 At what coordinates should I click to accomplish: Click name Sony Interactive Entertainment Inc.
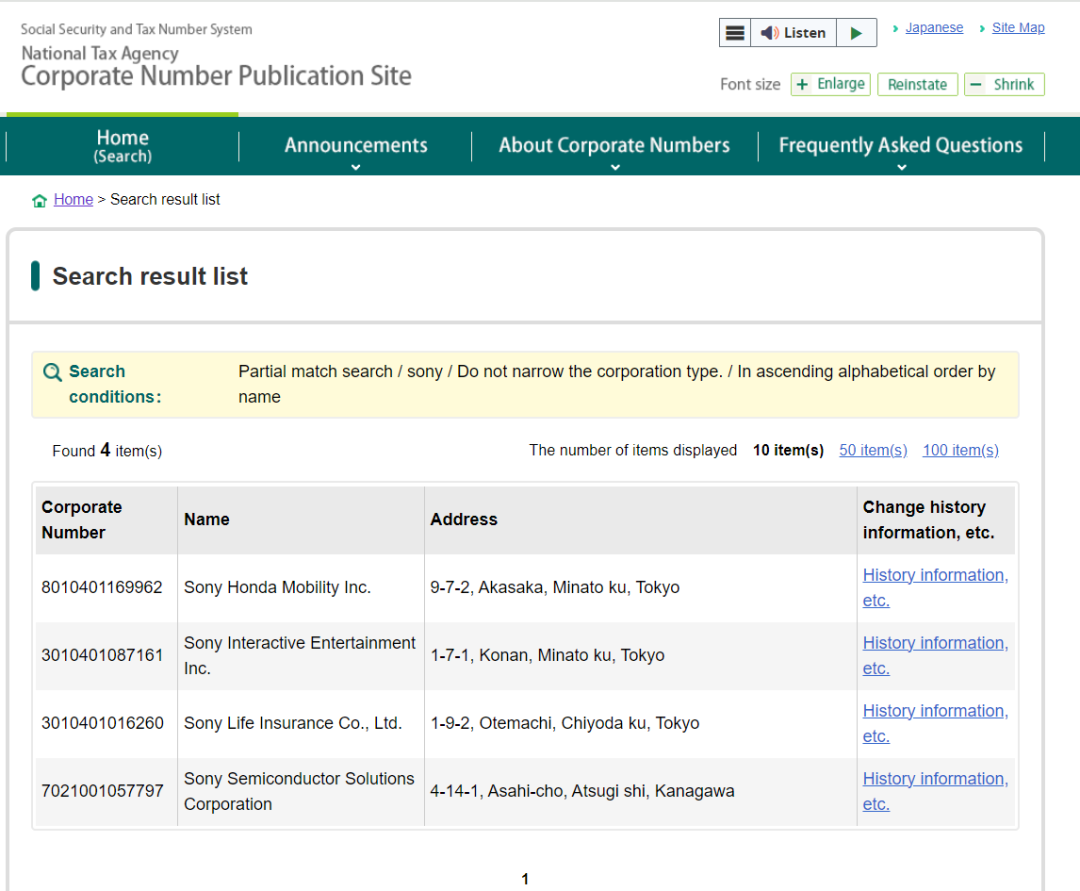coord(300,656)
